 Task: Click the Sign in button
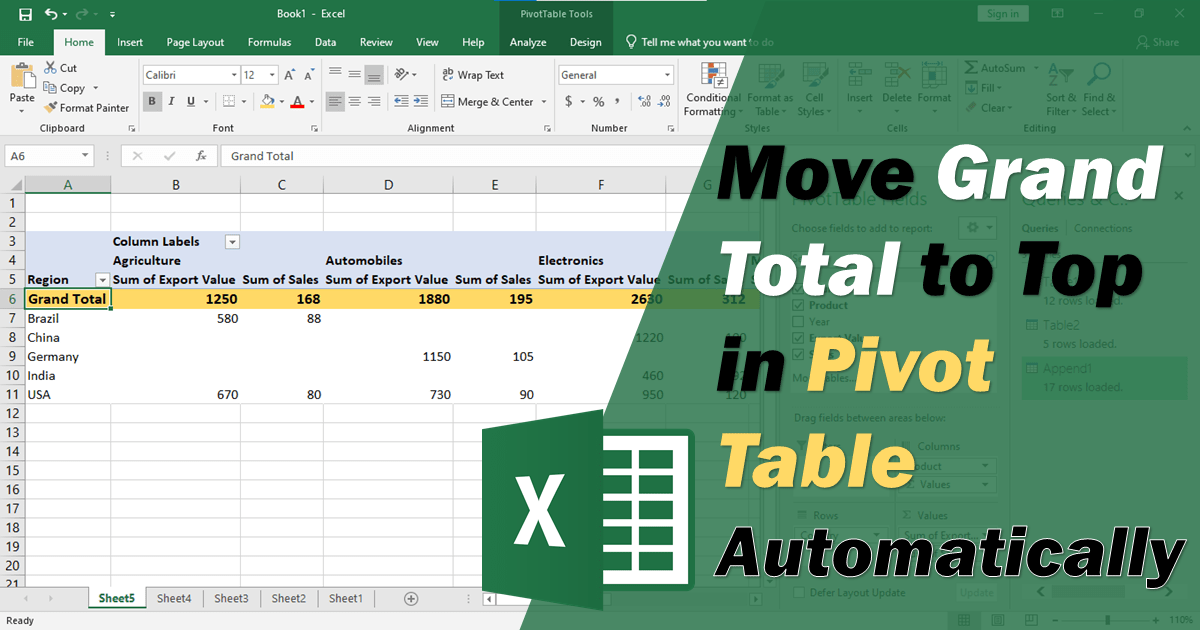pyautogui.click(x=1002, y=12)
